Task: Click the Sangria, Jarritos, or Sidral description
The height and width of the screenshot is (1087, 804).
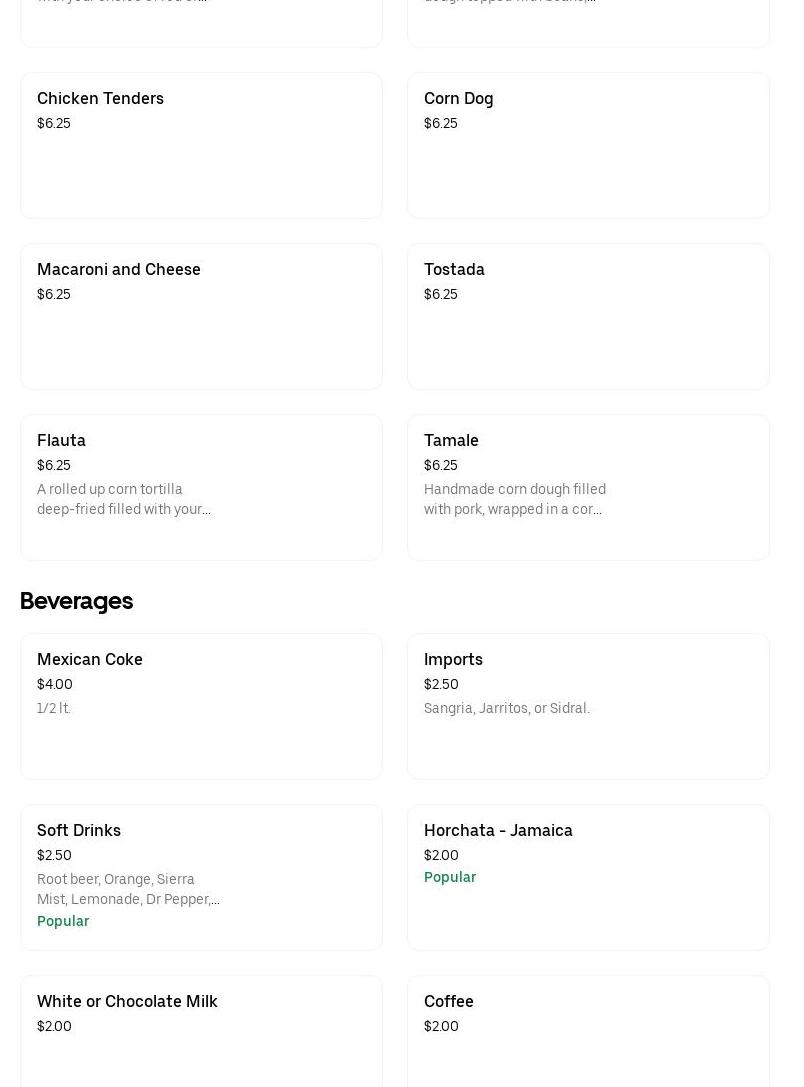Action: click(x=507, y=708)
